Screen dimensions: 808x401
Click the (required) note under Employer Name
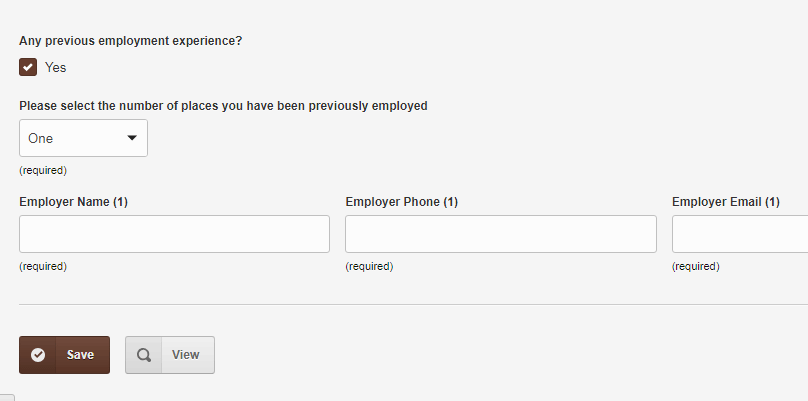43,266
